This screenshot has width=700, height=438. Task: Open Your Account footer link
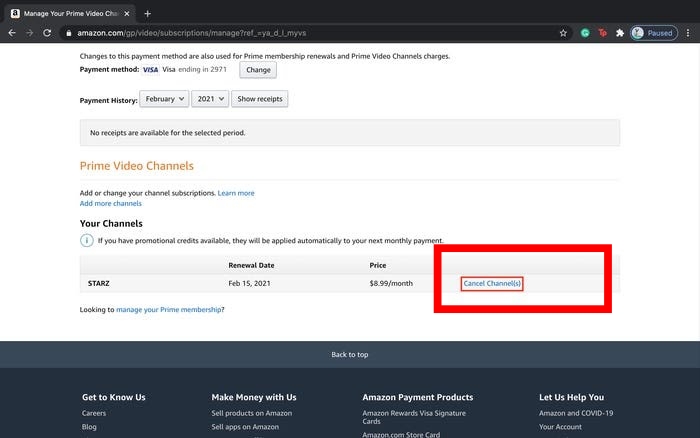[560, 426]
